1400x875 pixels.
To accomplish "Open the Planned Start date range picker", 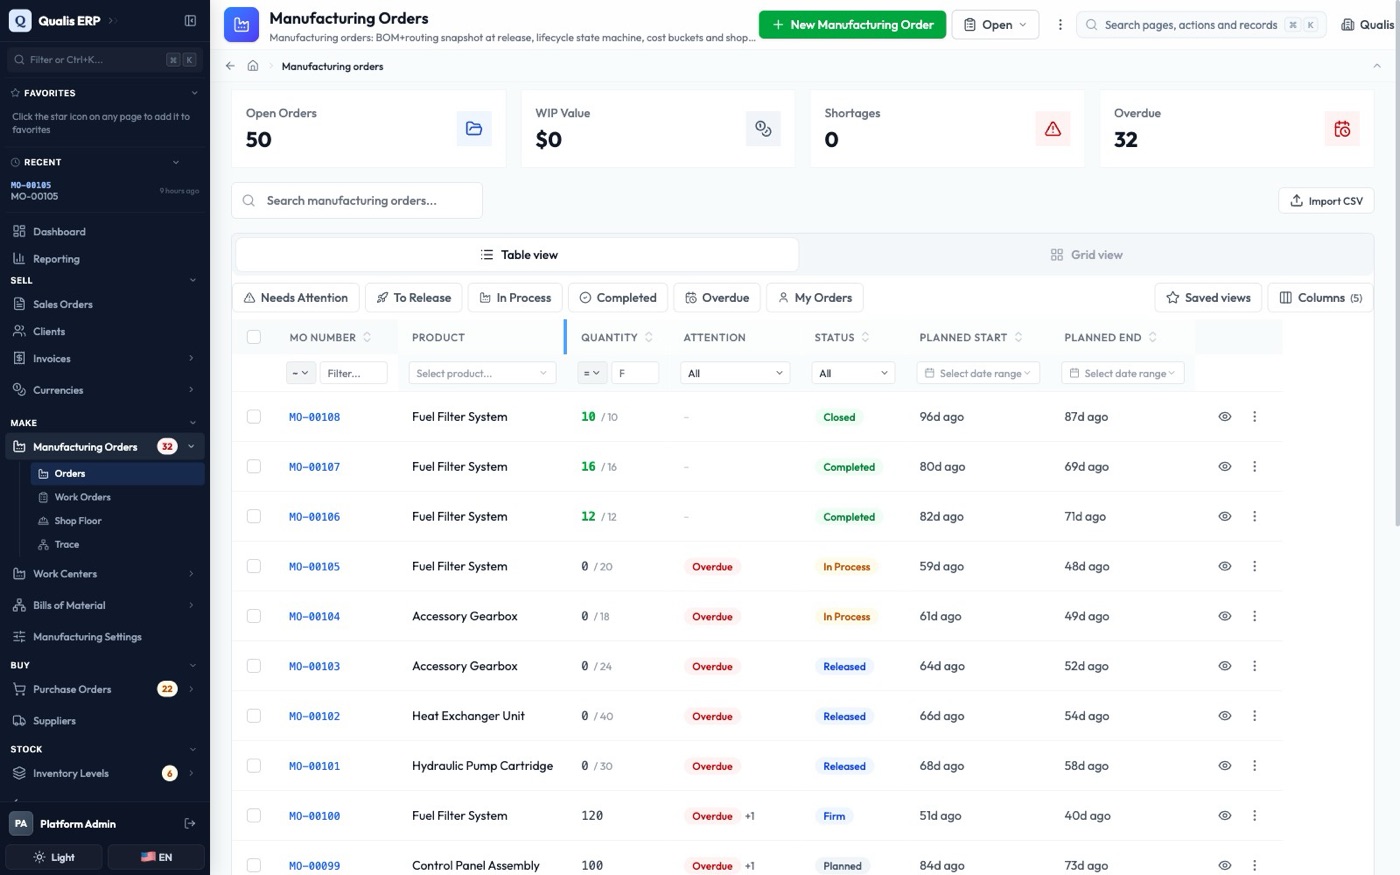I will tap(978, 373).
